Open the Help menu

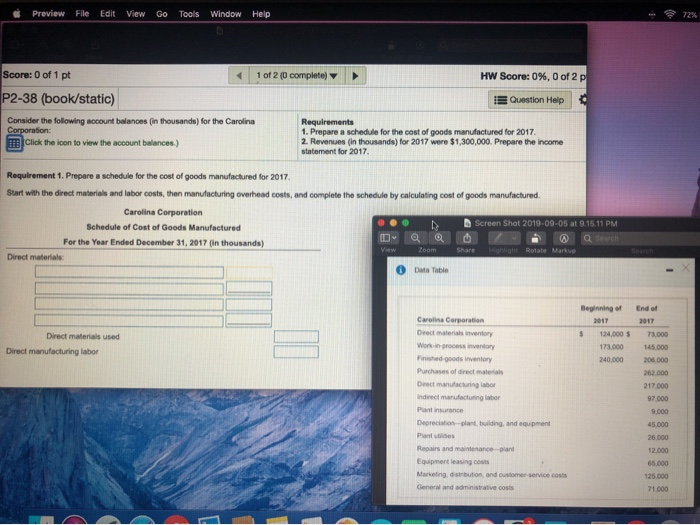(x=261, y=14)
